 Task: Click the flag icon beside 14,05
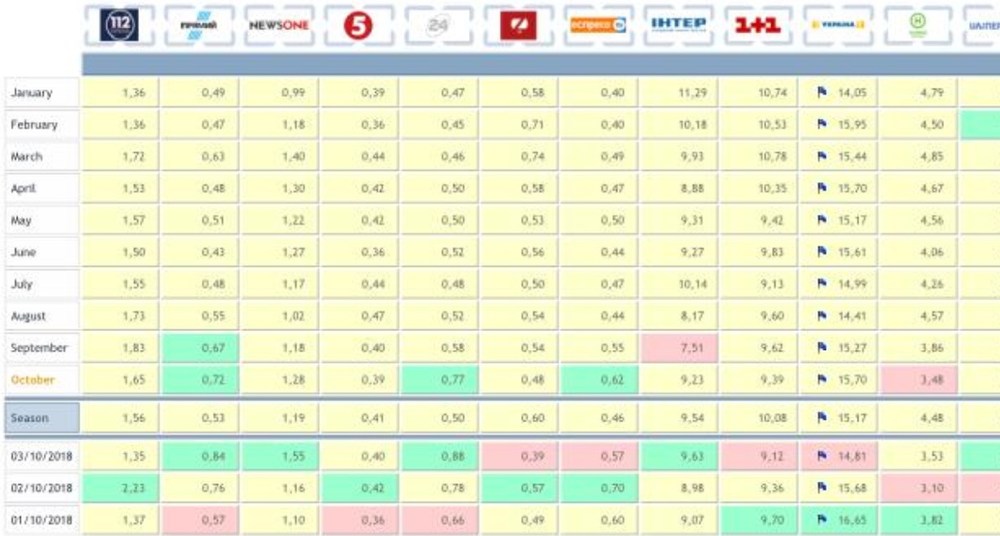[x=821, y=93]
